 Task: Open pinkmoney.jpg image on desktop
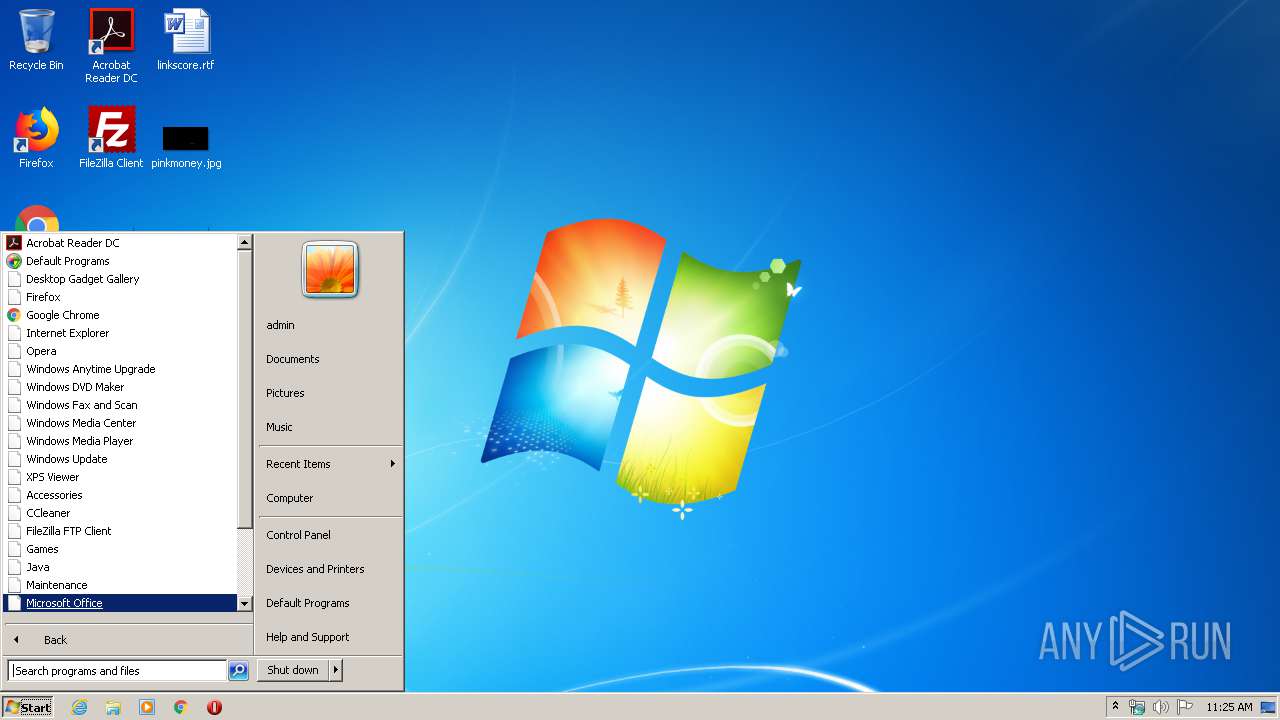186,146
